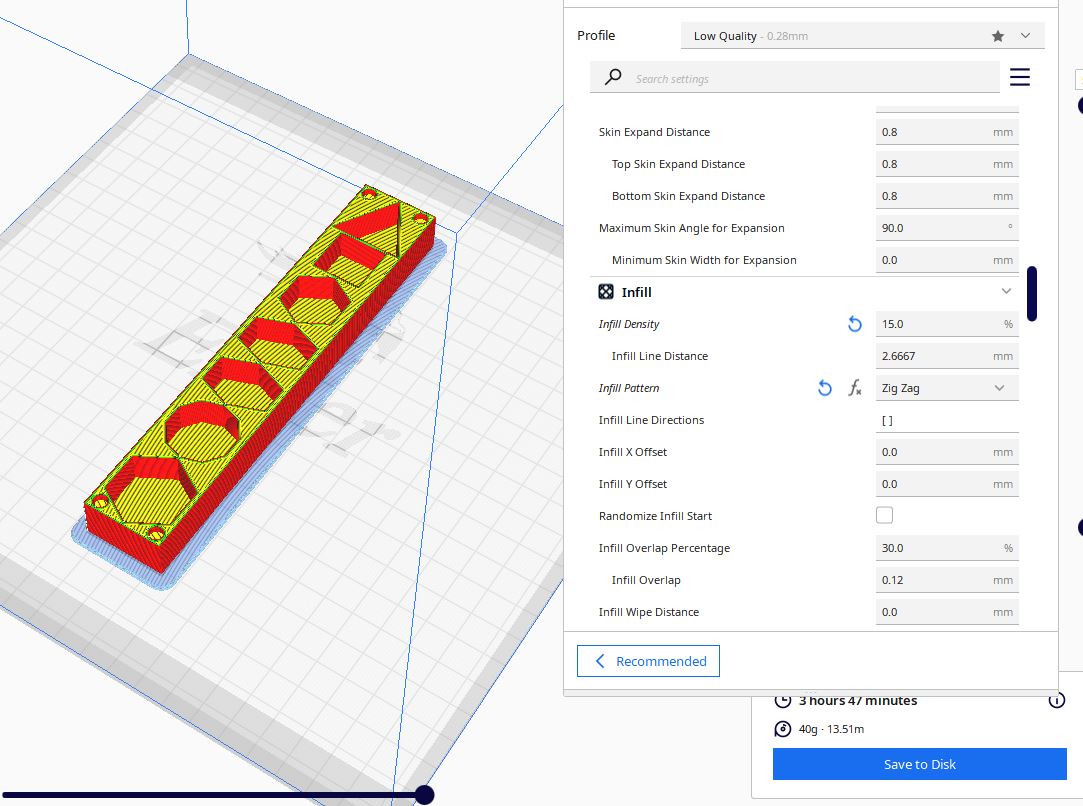1083x806 pixels.
Task: Click the magnifier icon in settings search
Action: [612, 77]
